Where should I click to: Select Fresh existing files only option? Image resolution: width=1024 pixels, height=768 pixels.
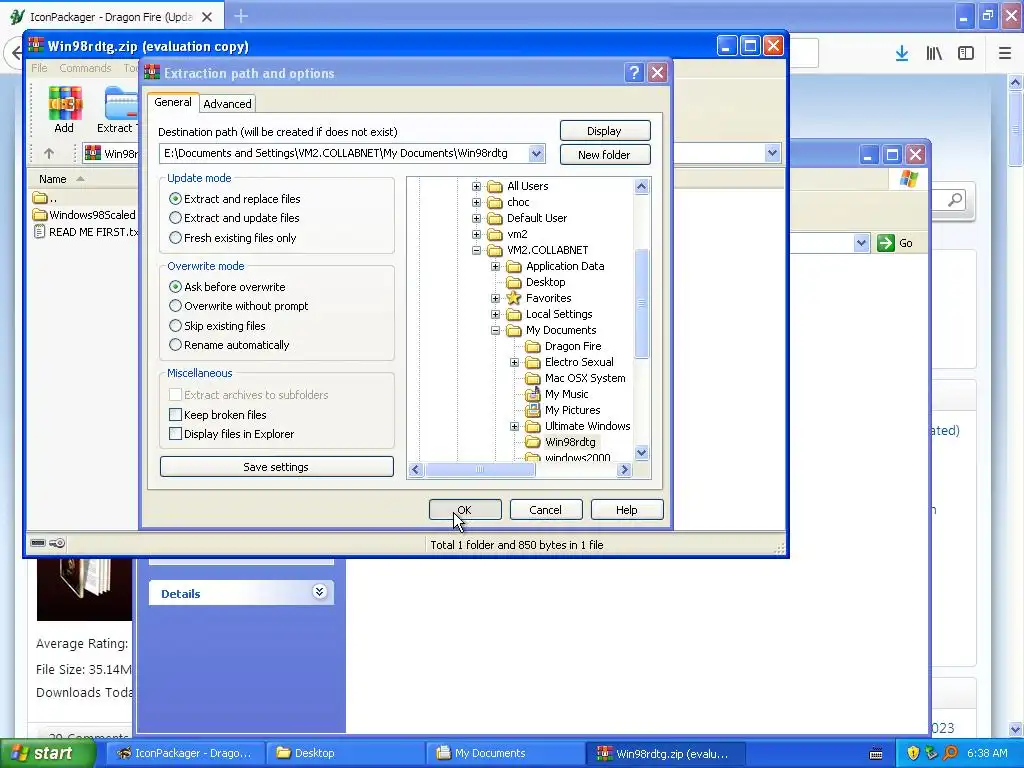coord(232,238)
